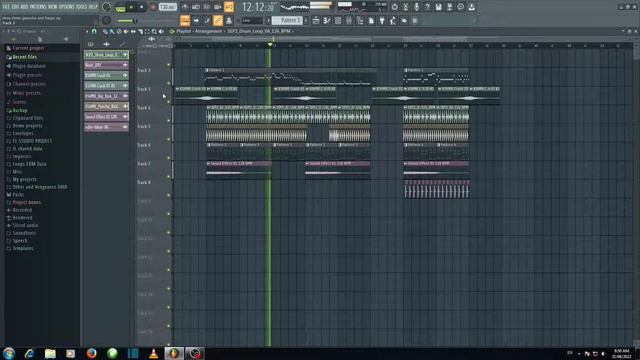640x360 pixels.
Task: Click the download content library icon
Action: [x=471, y=7]
